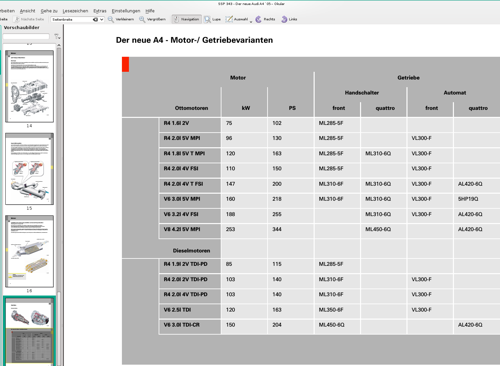
Task: Click the thumbnail search input field
Action: [x=26, y=36]
